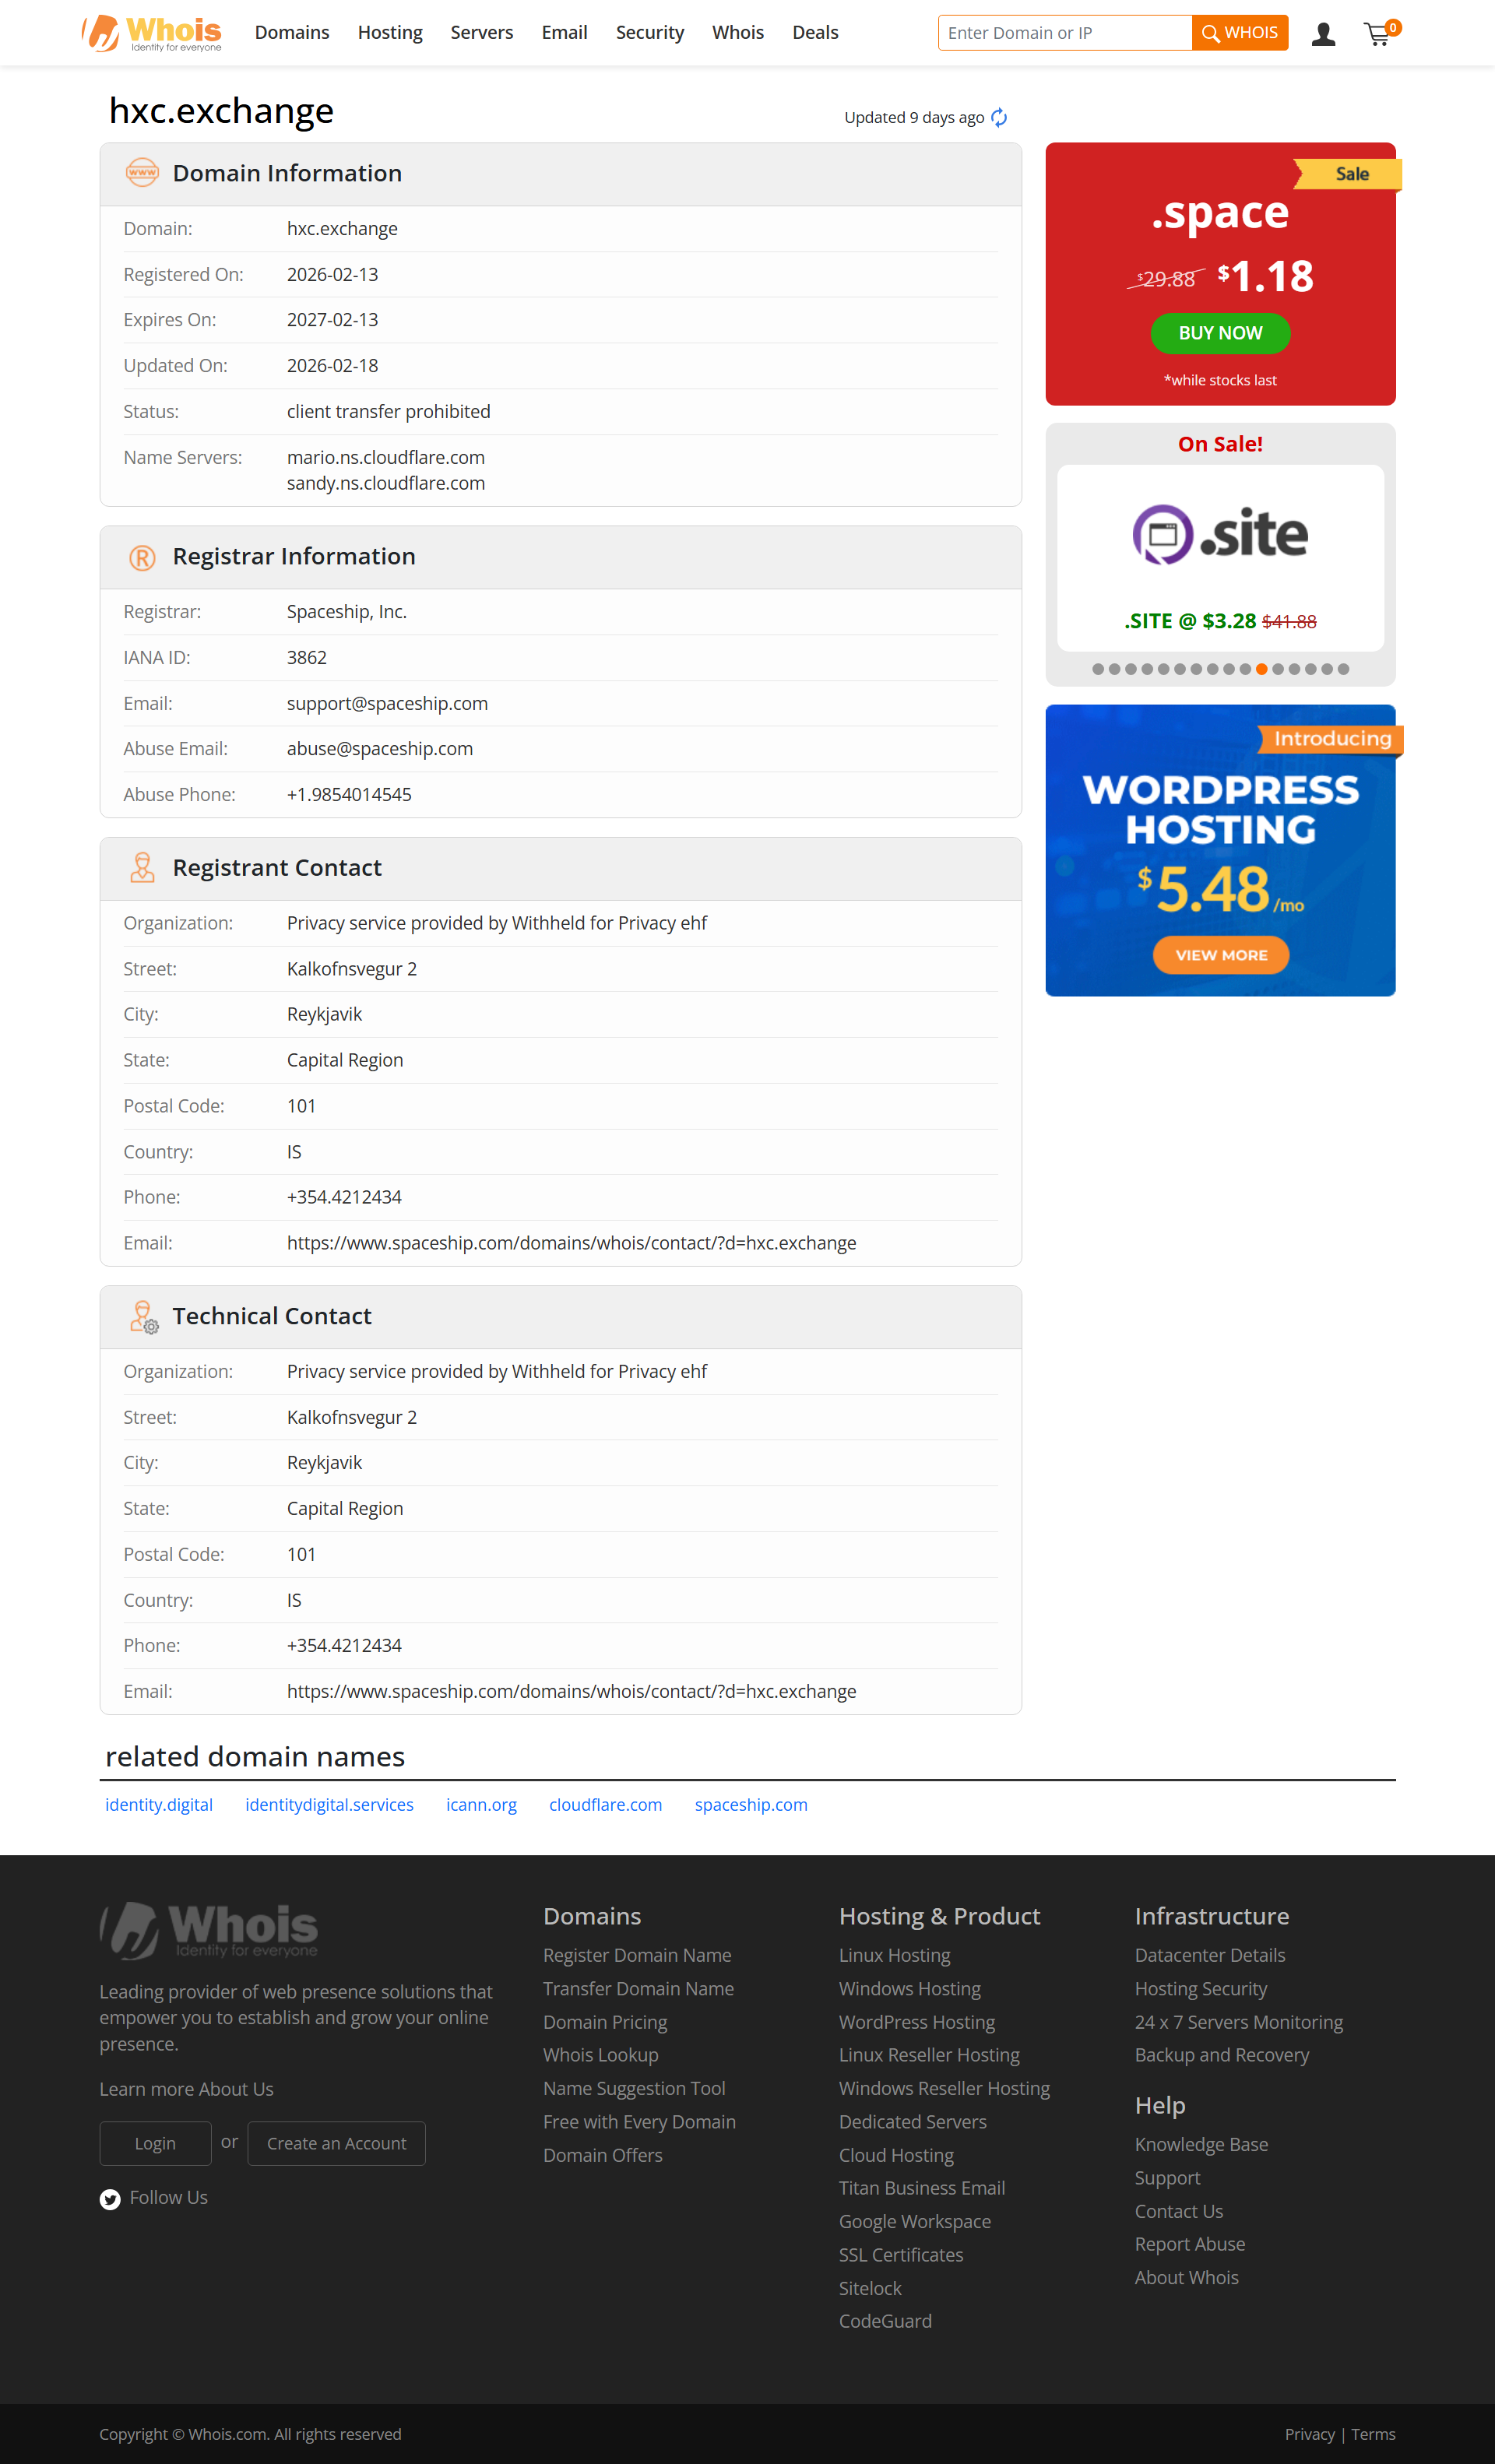Click the sandy.ns.cloudflare.com name server text
The height and width of the screenshot is (2464, 1495).
[386, 484]
